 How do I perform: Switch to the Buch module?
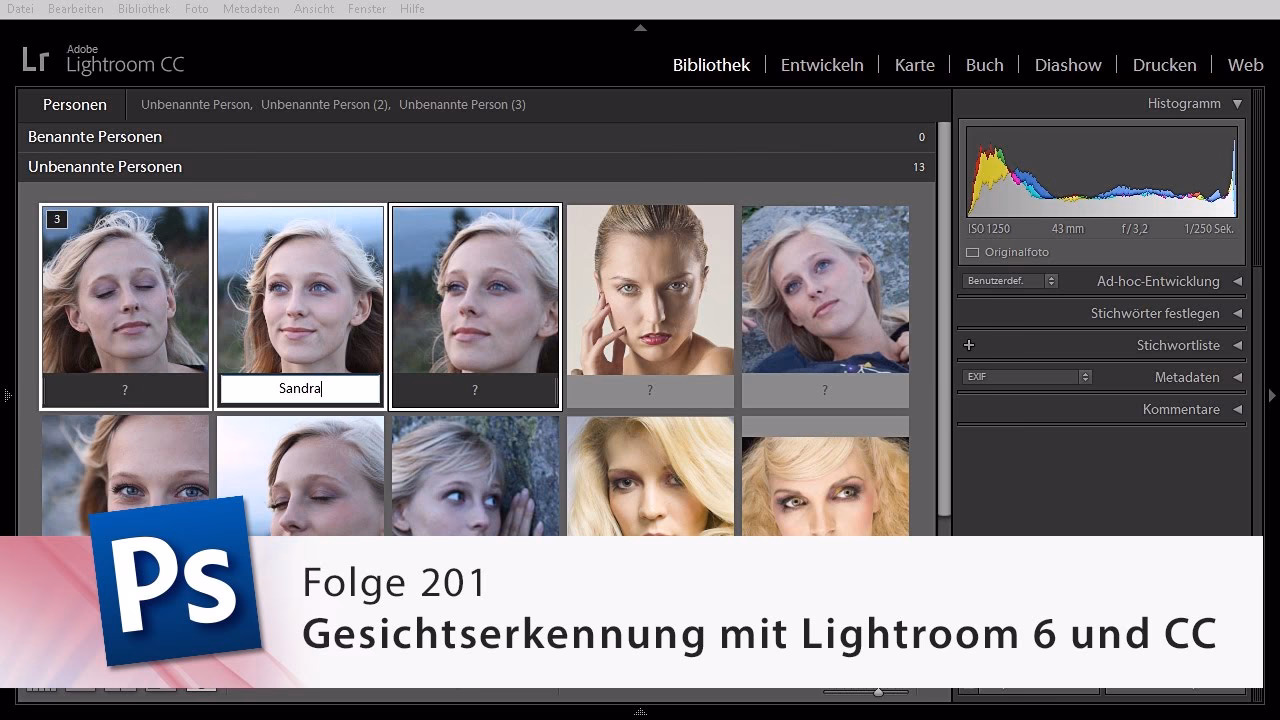(985, 65)
